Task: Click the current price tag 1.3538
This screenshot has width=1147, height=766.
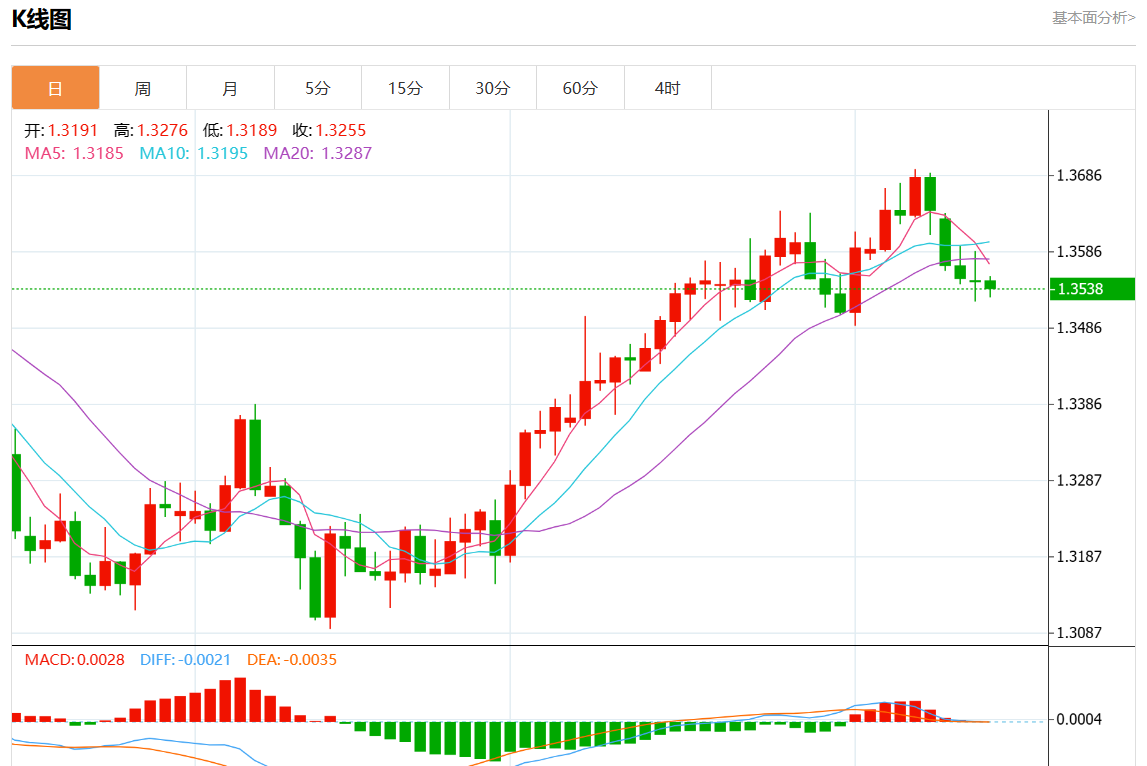Action: pos(1092,289)
